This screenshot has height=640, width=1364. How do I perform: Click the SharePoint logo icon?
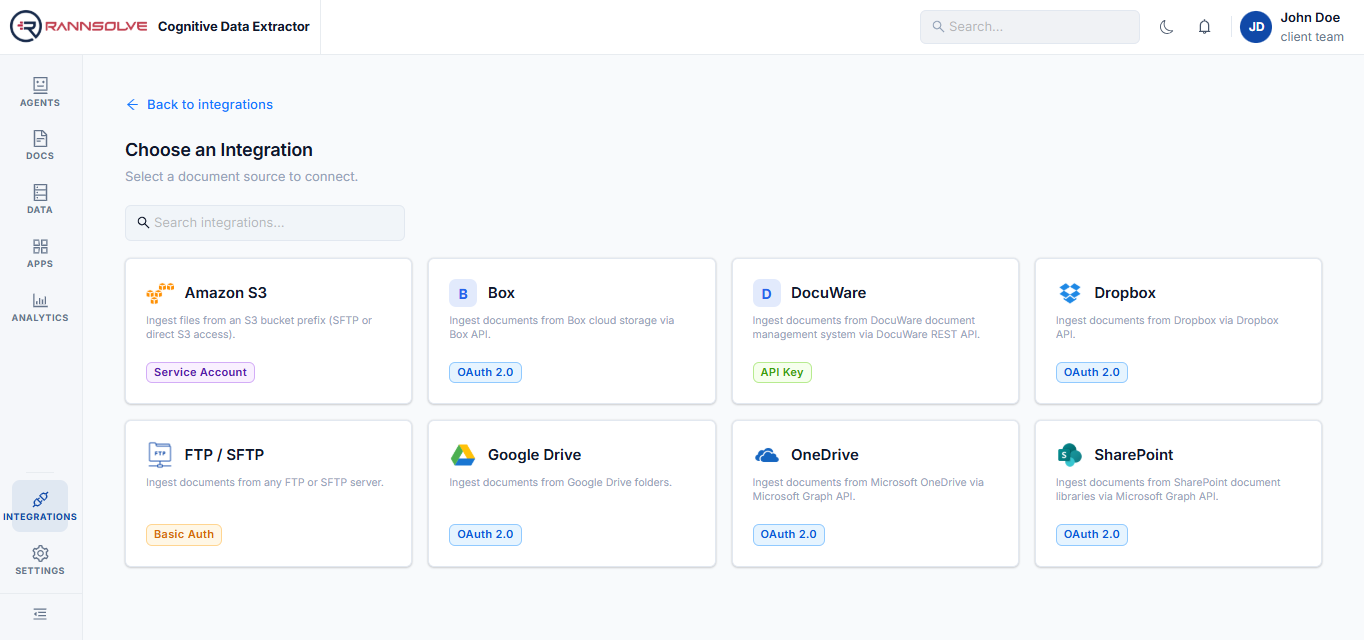[1070, 455]
